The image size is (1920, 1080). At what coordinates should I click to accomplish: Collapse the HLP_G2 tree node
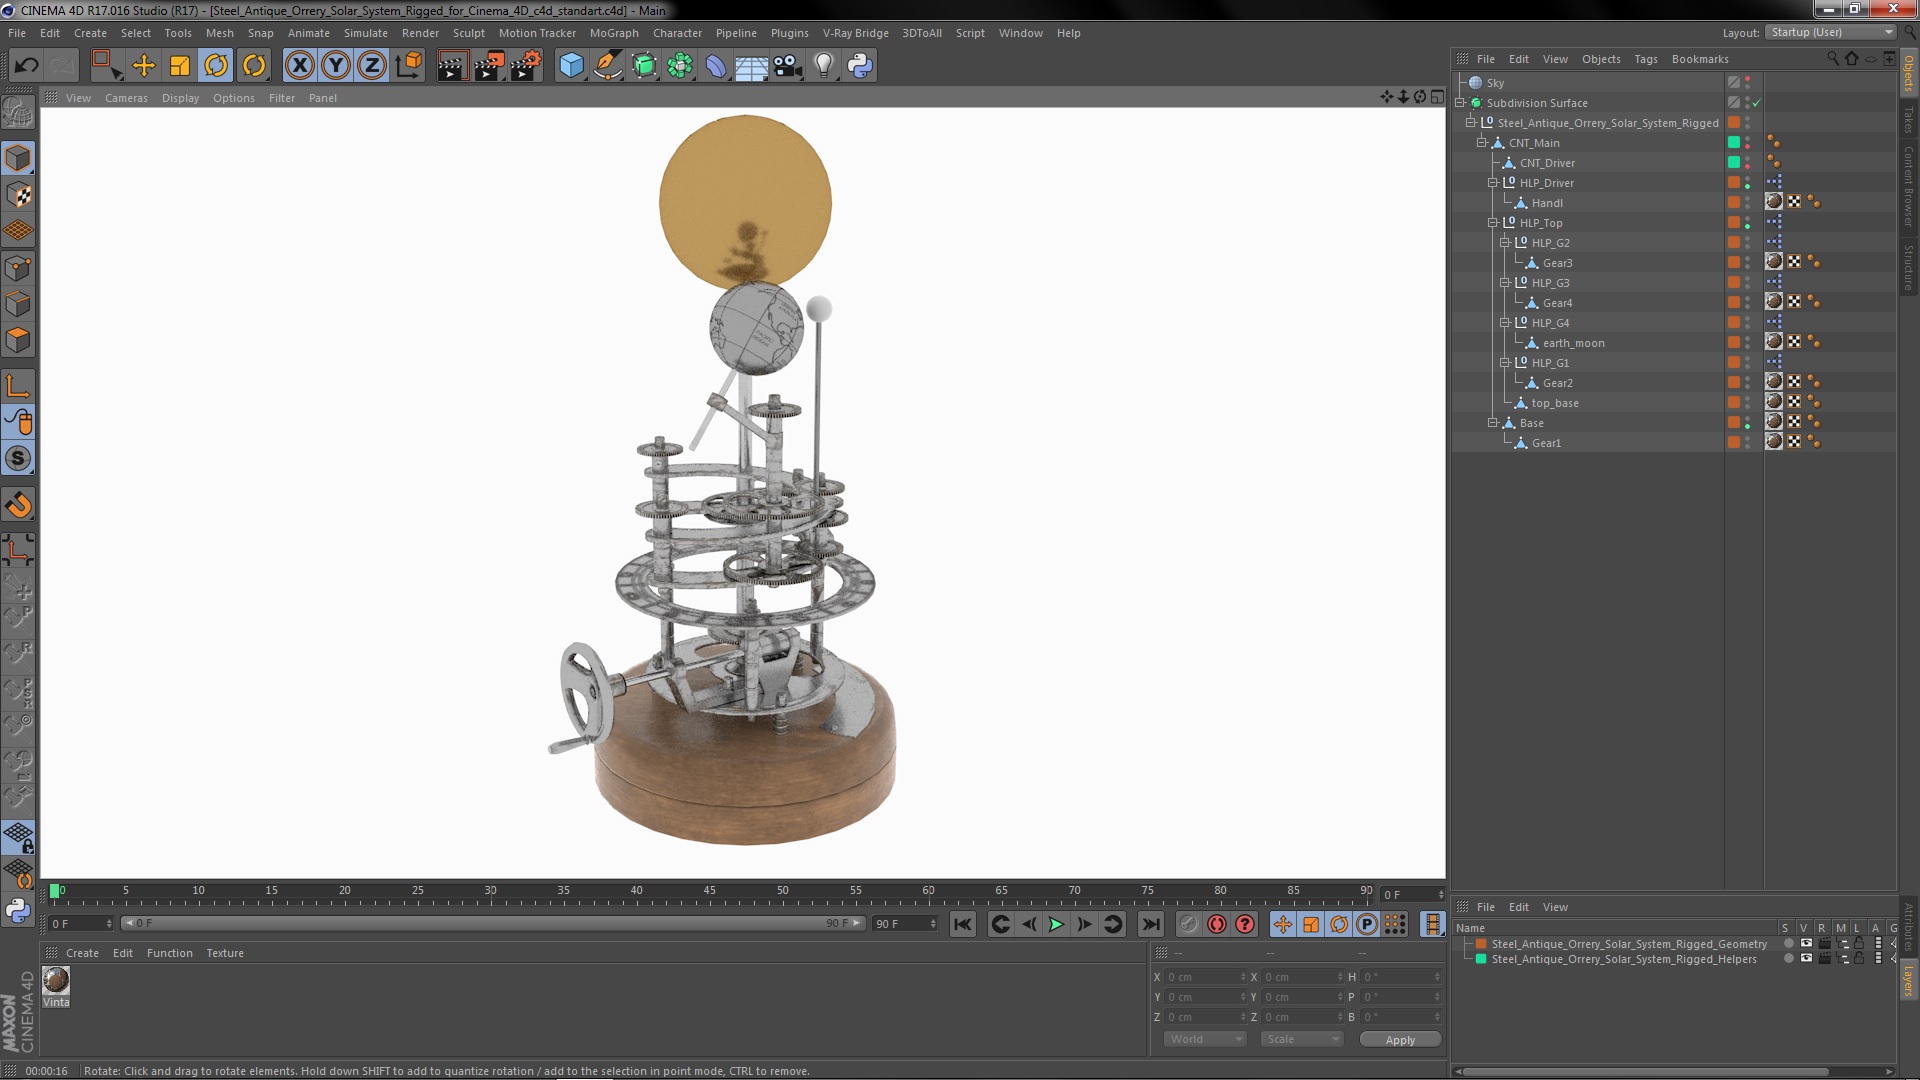pyautogui.click(x=1504, y=243)
